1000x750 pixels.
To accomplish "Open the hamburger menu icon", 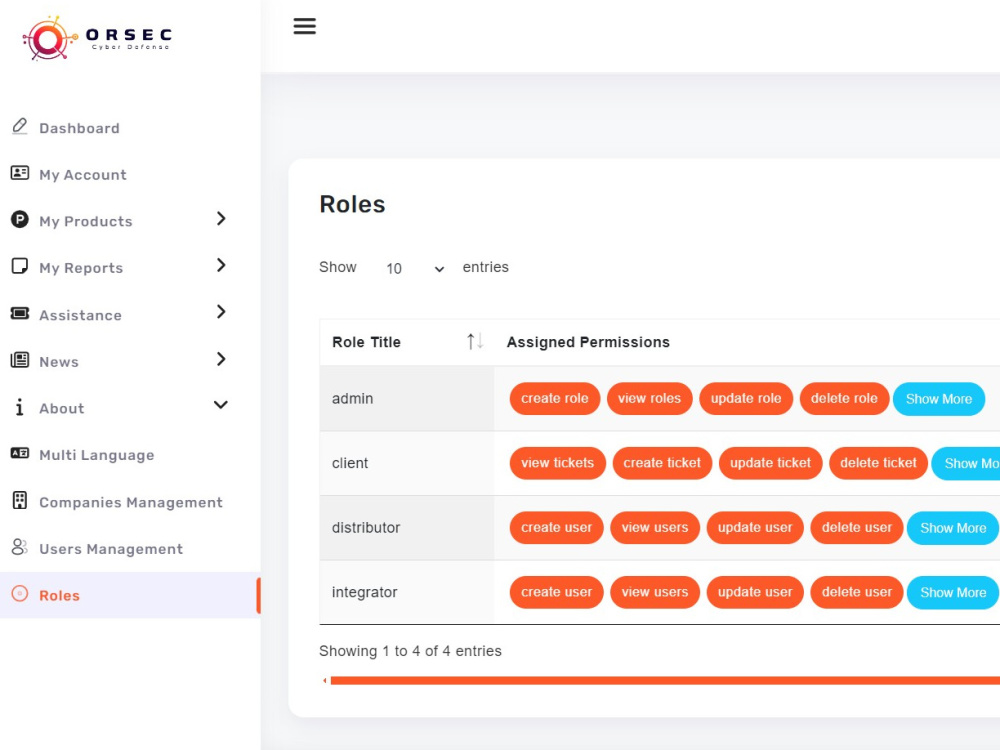I will click(304, 26).
